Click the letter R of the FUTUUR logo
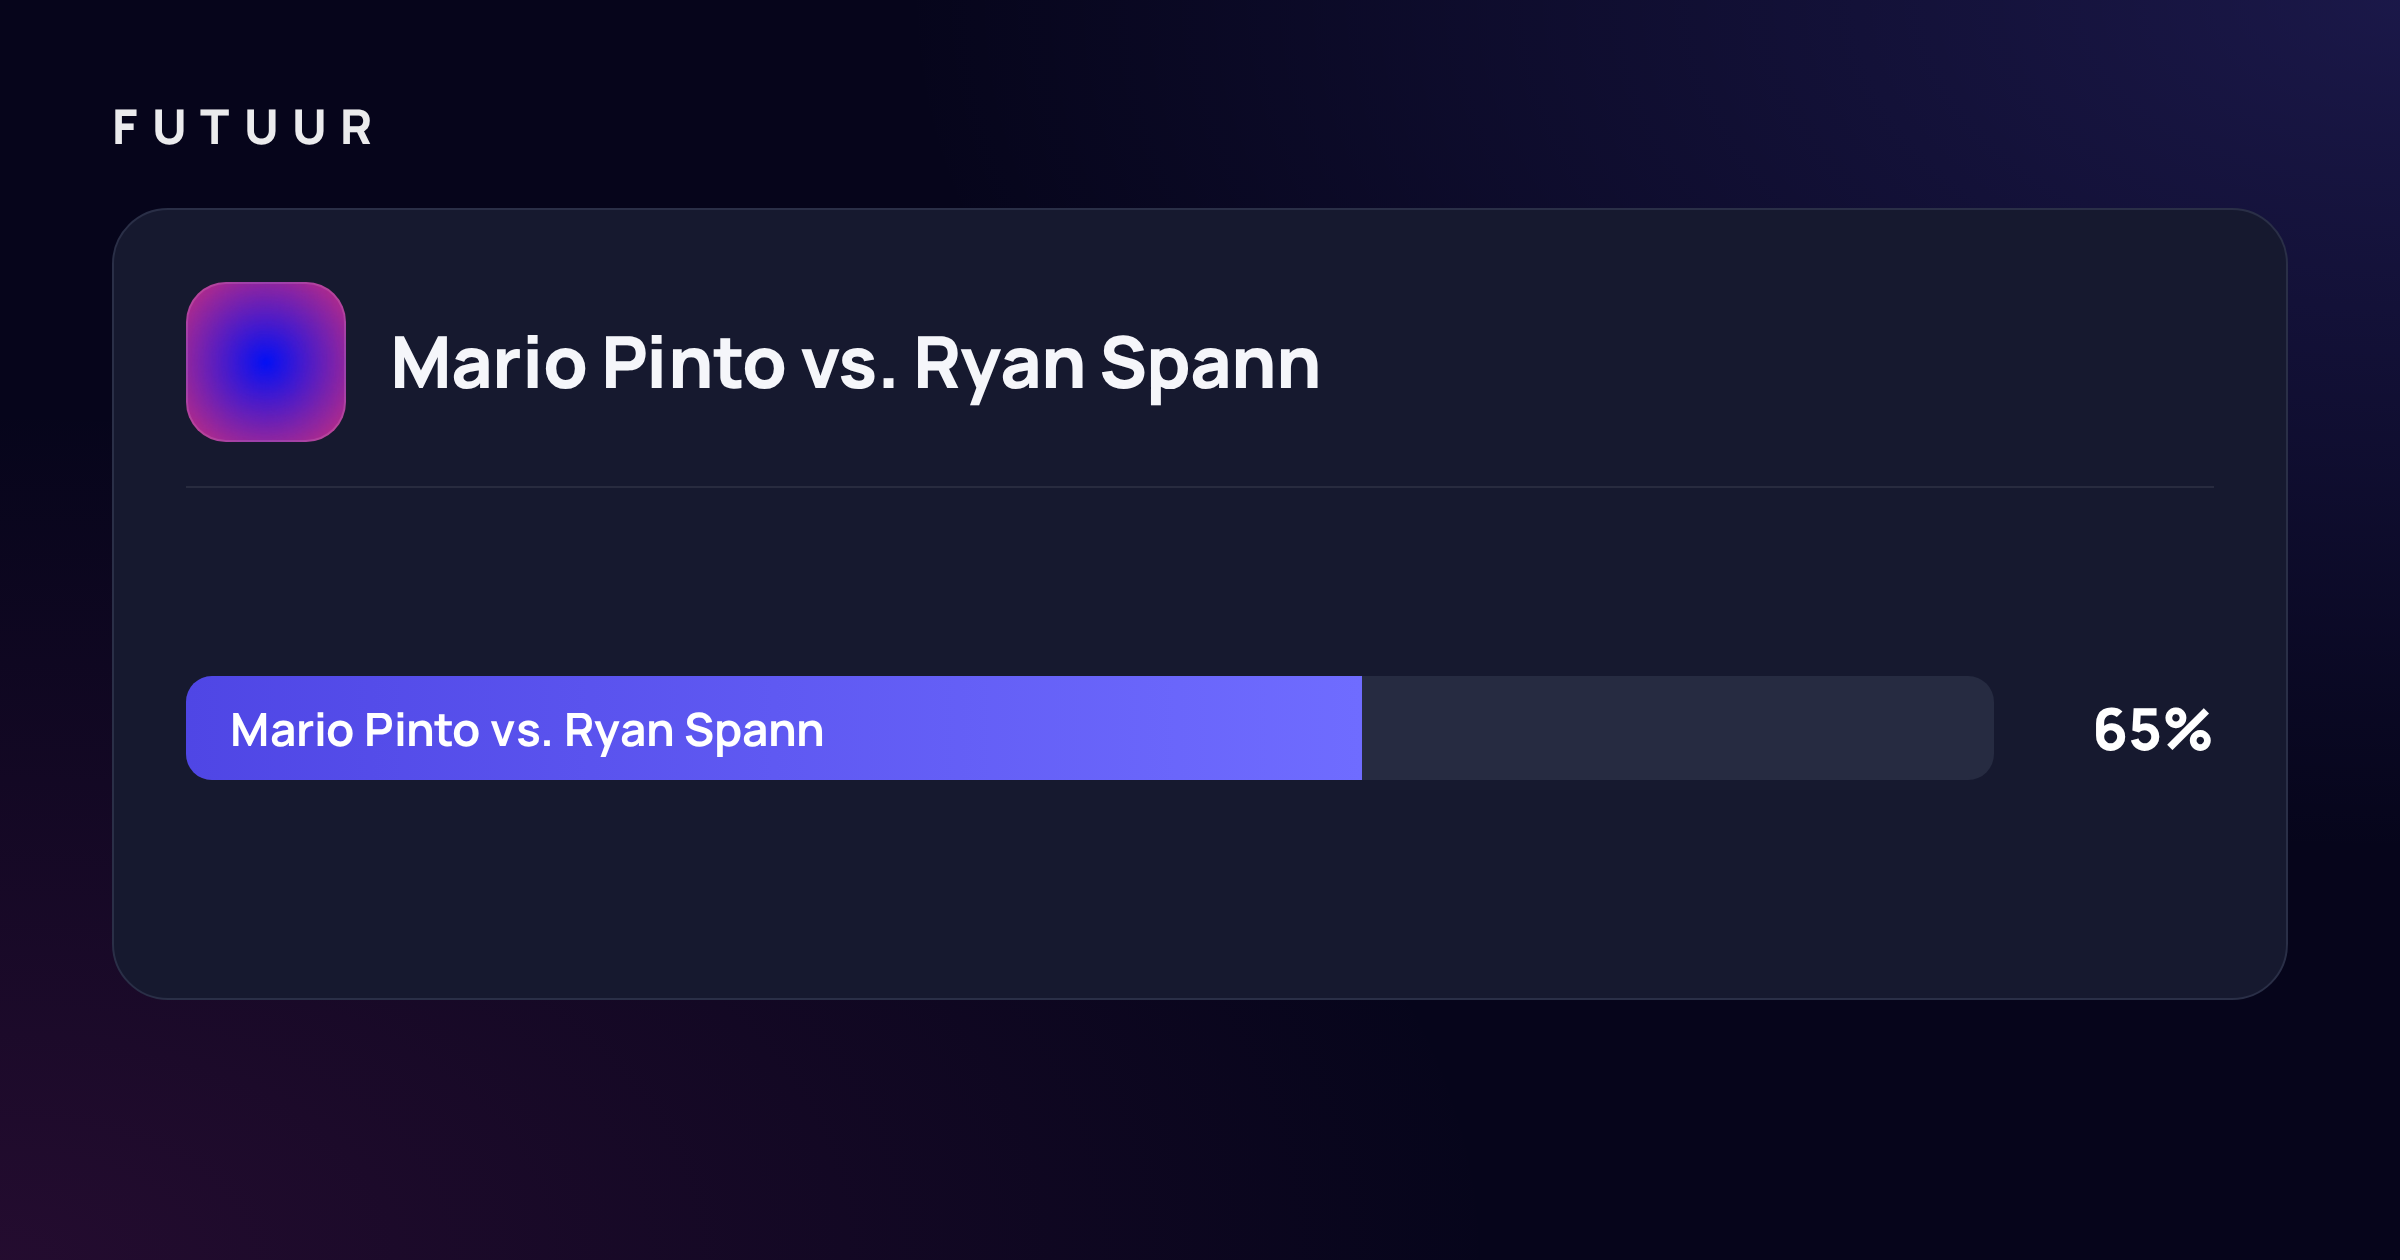2400x1260 pixels. point(357,128)
